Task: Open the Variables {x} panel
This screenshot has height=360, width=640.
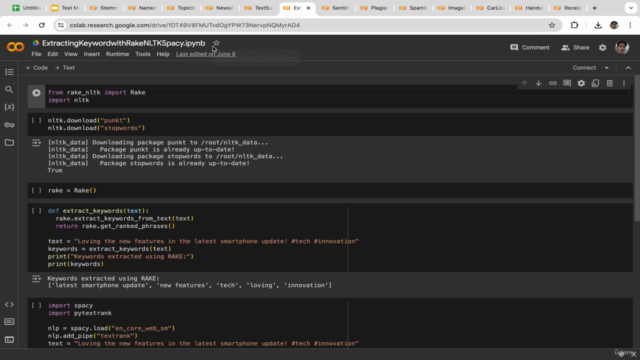Action: click(9, 107)
